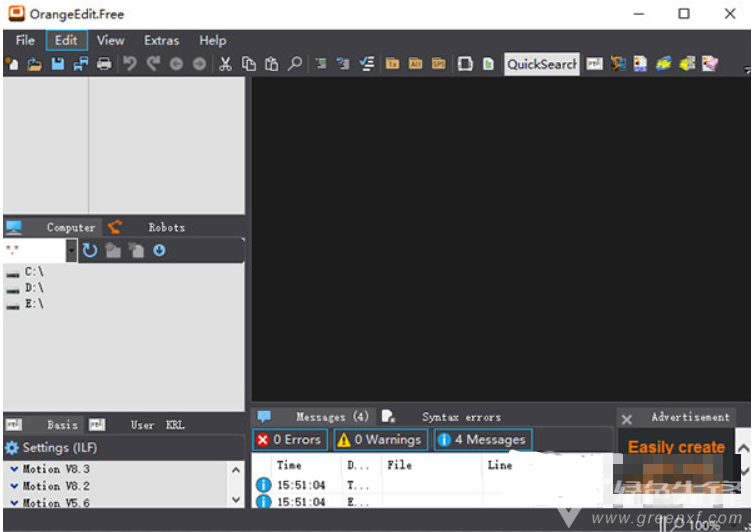
Task: Close the Advertisement panel
Action: tap(626, 420)
